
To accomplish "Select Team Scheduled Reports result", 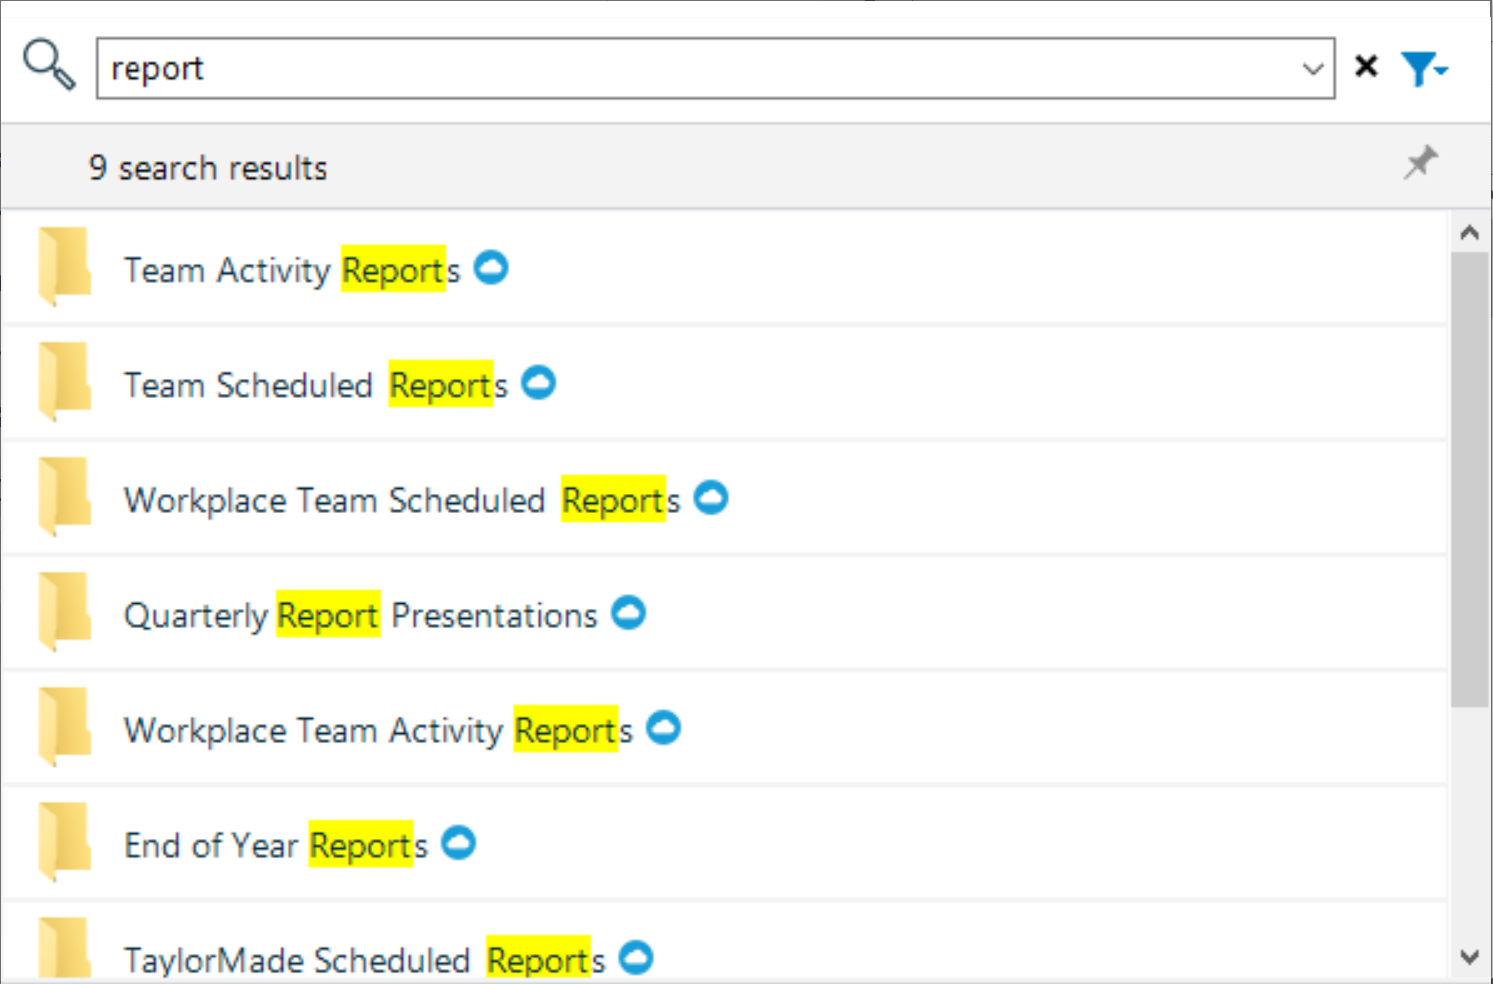I will [315, 385].
